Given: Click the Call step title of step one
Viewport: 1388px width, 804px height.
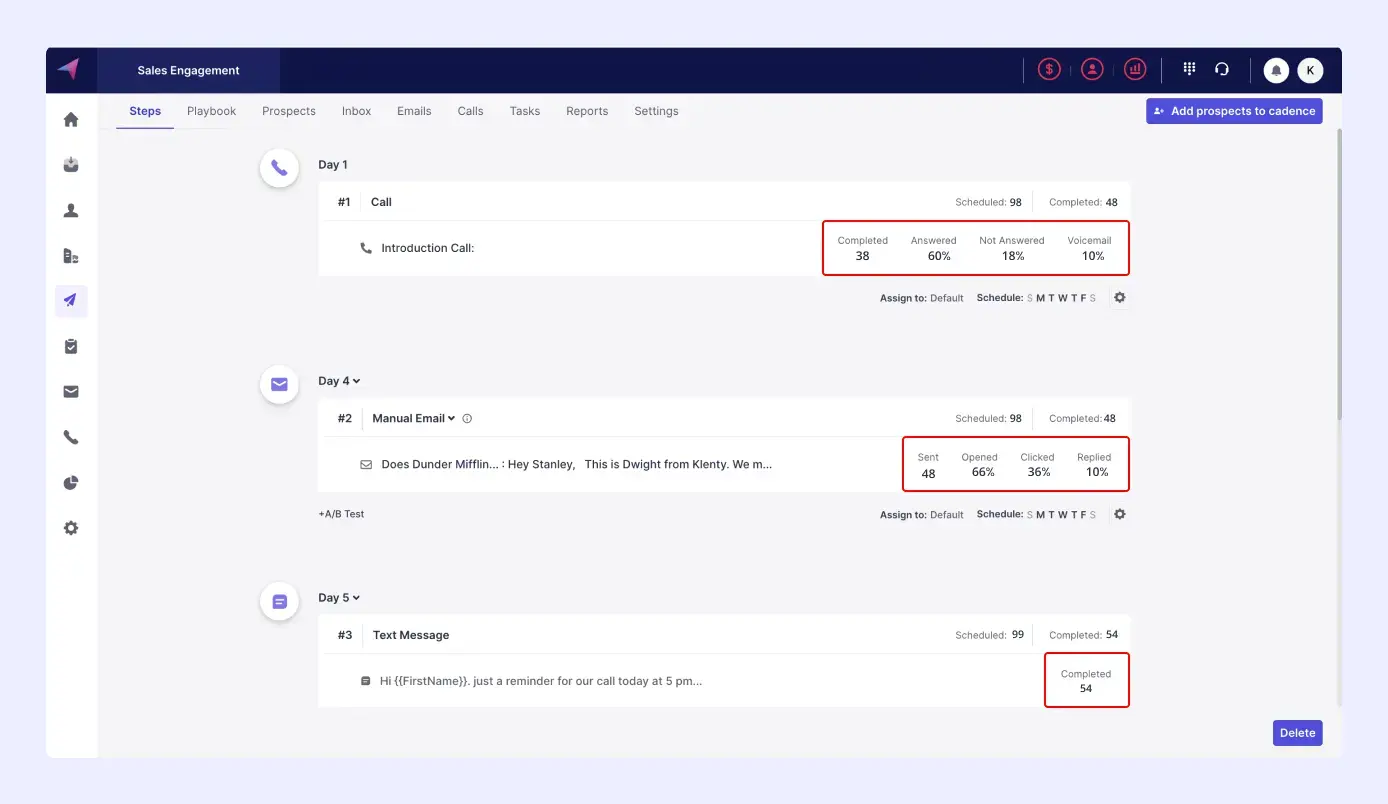Looking at the screenshot, I should 381,202.
